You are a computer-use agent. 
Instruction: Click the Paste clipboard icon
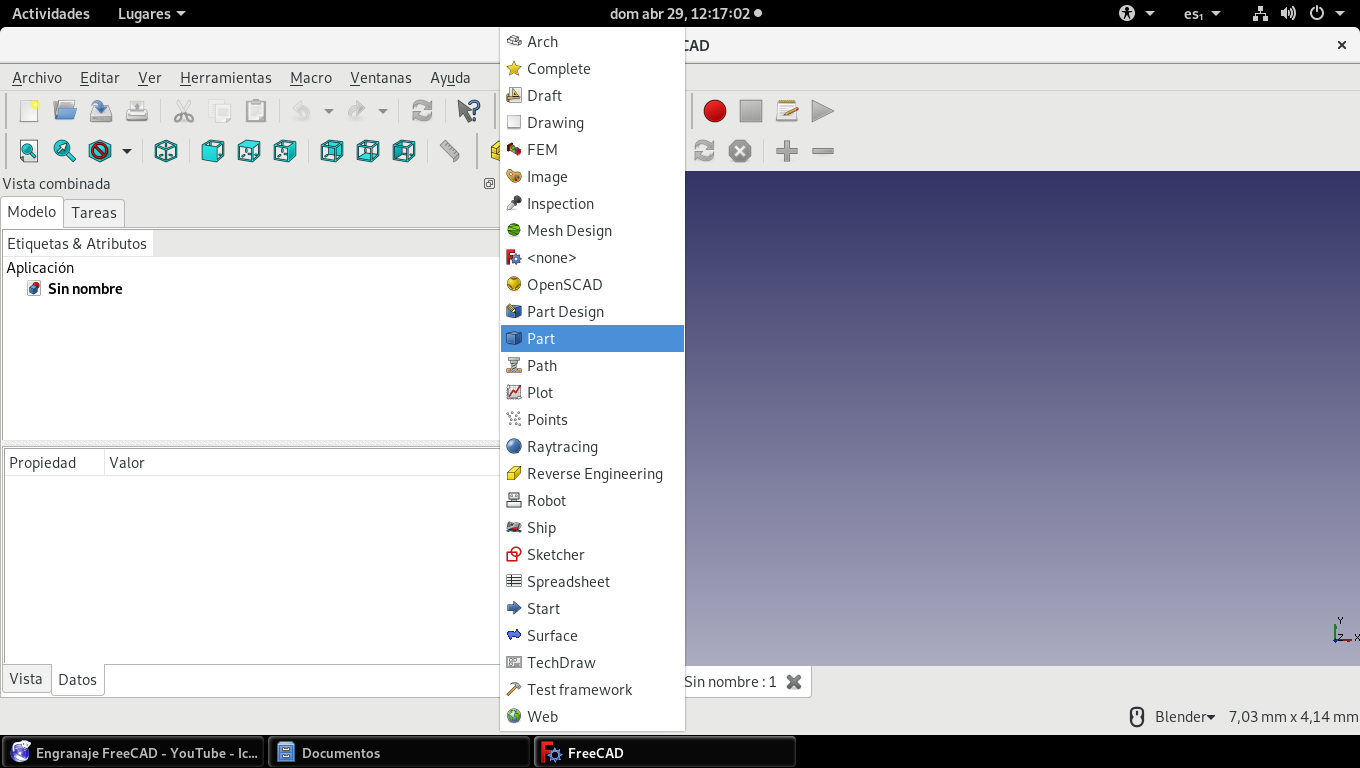(x=256, y=111)
